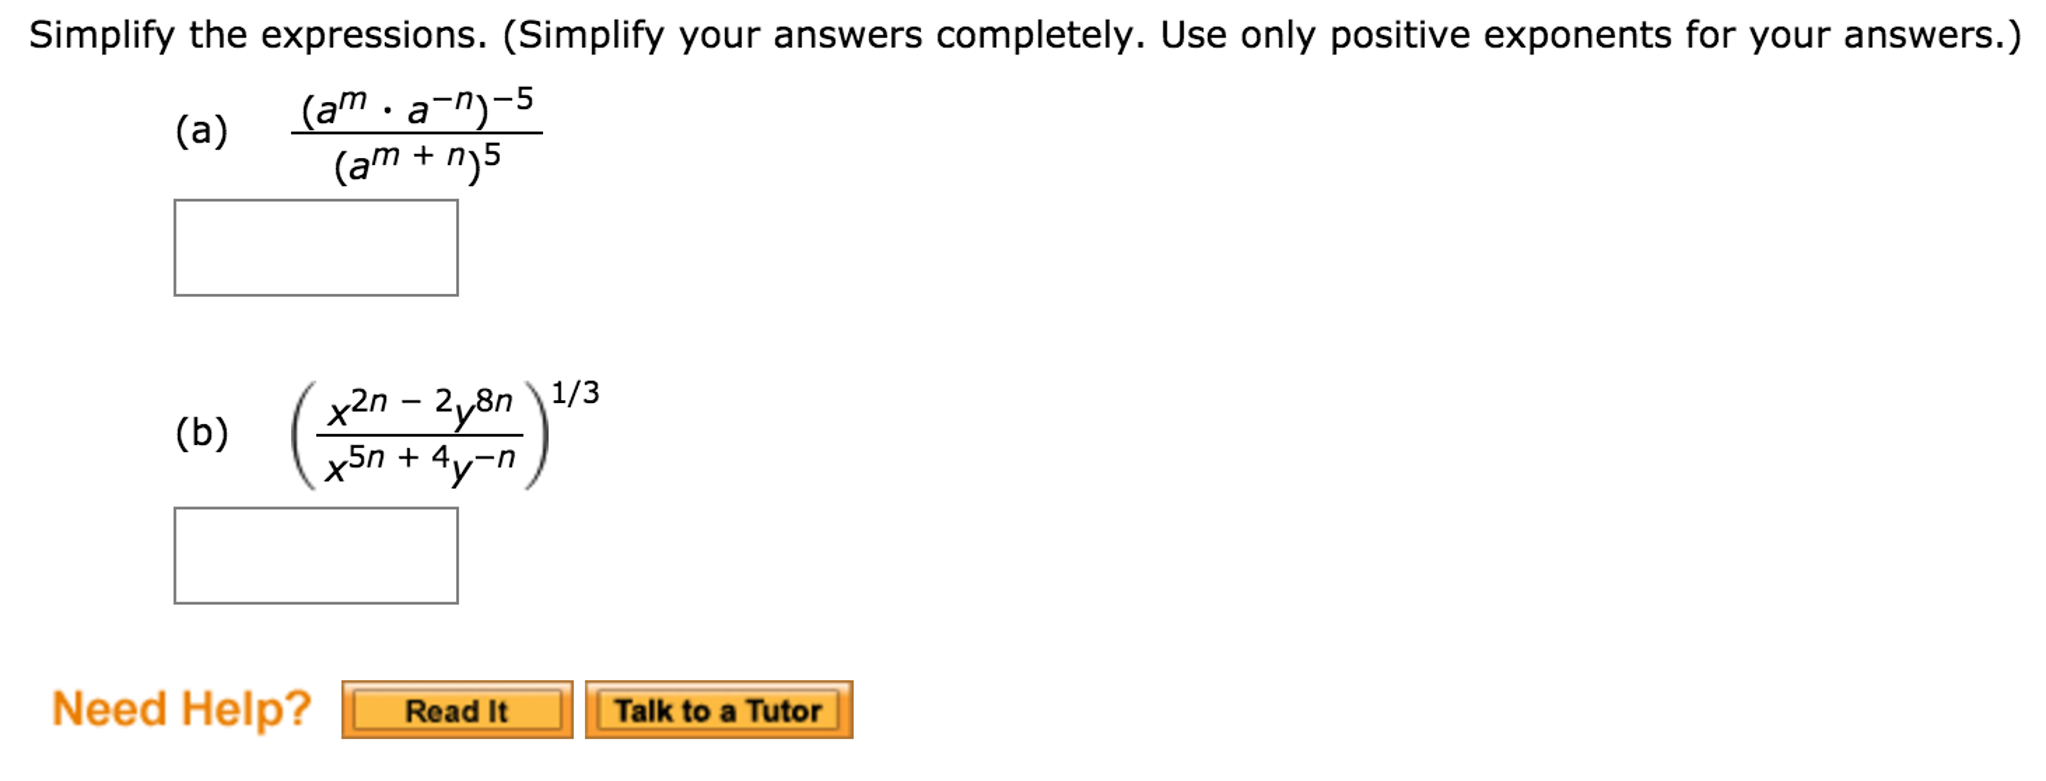Select the denominator (a^(m+n))^5 in part (a)

click(417, 163)
